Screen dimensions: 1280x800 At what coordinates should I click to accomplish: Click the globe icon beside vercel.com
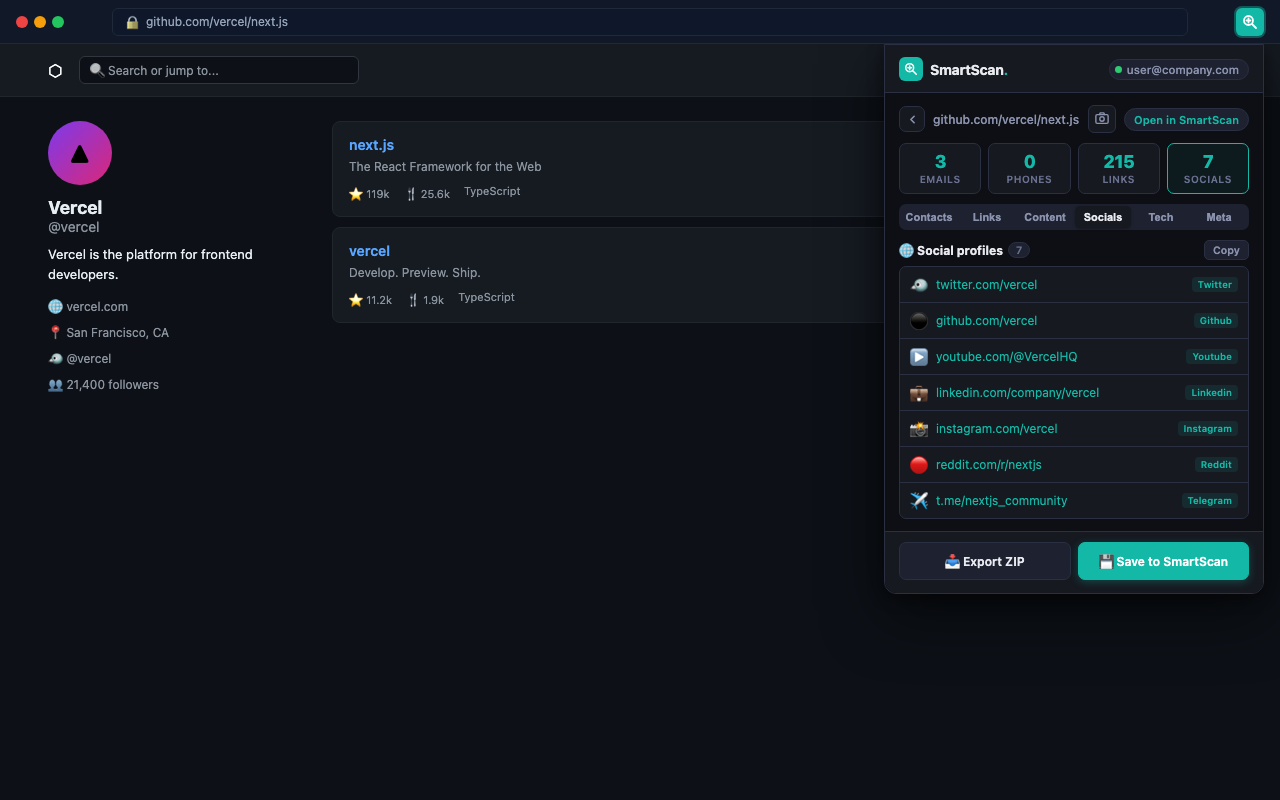click(55, 307)
